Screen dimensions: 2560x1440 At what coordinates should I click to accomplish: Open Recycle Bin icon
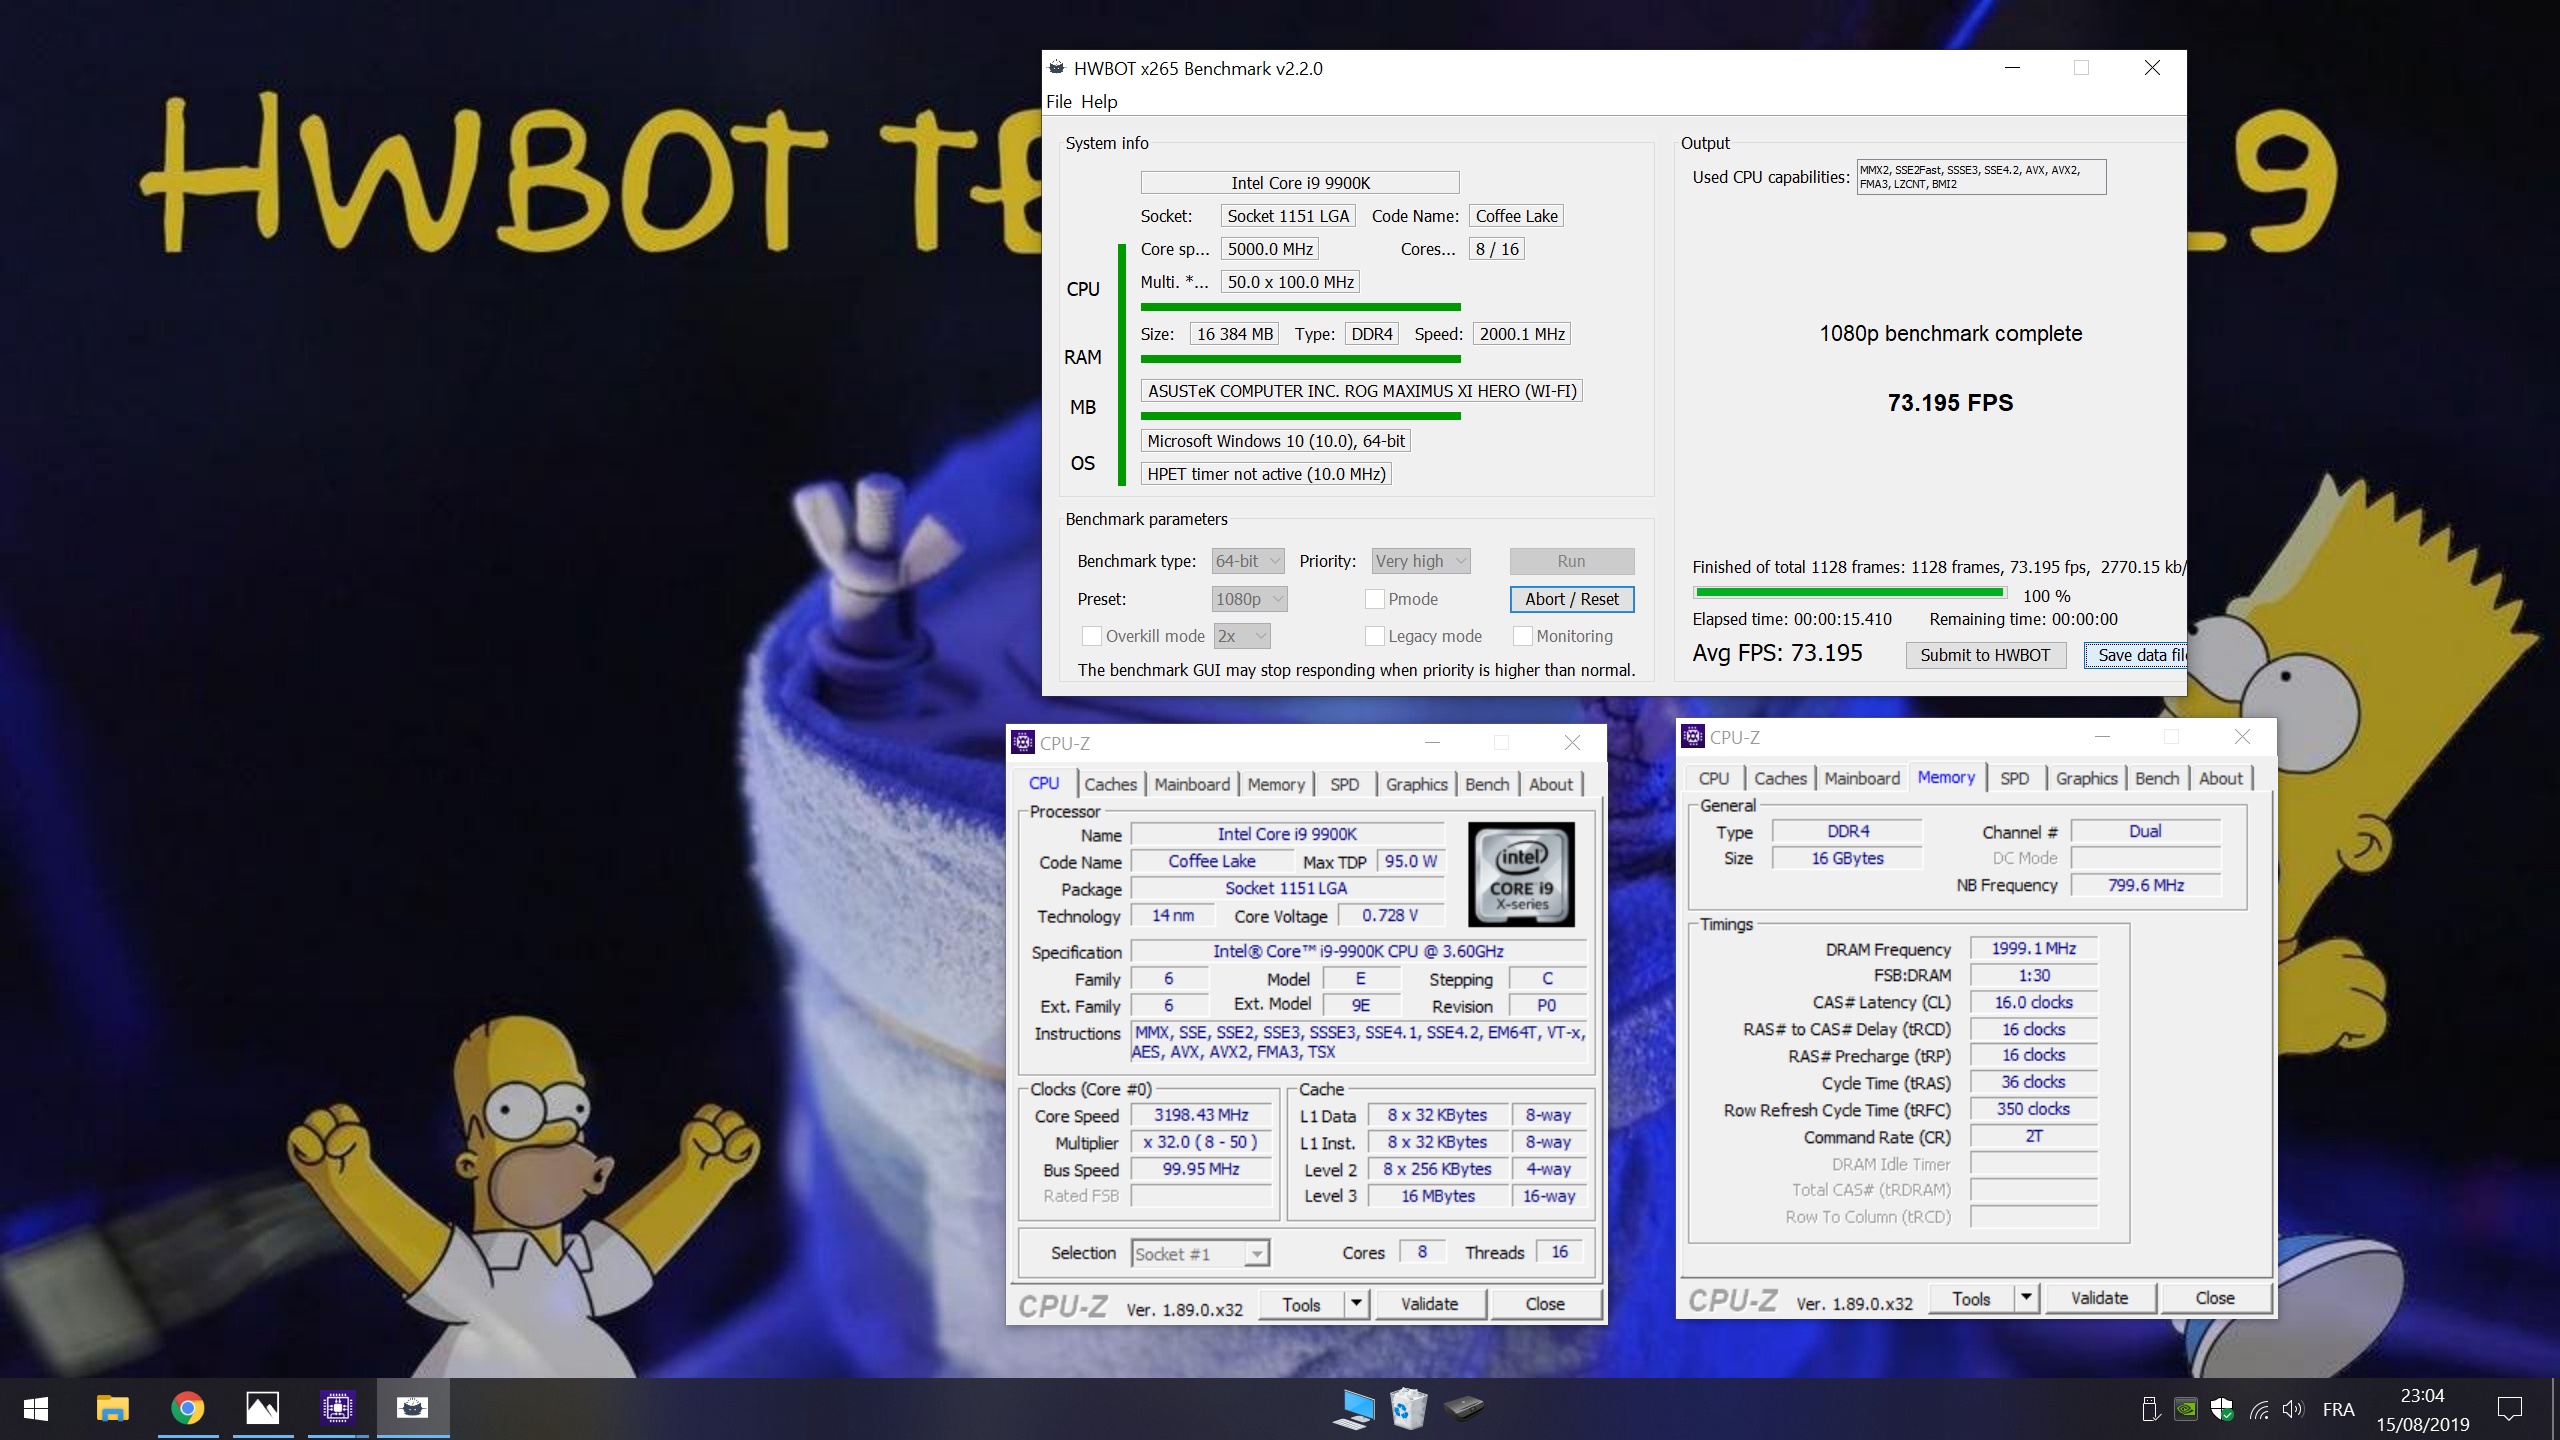(x=1408, y=1408)
